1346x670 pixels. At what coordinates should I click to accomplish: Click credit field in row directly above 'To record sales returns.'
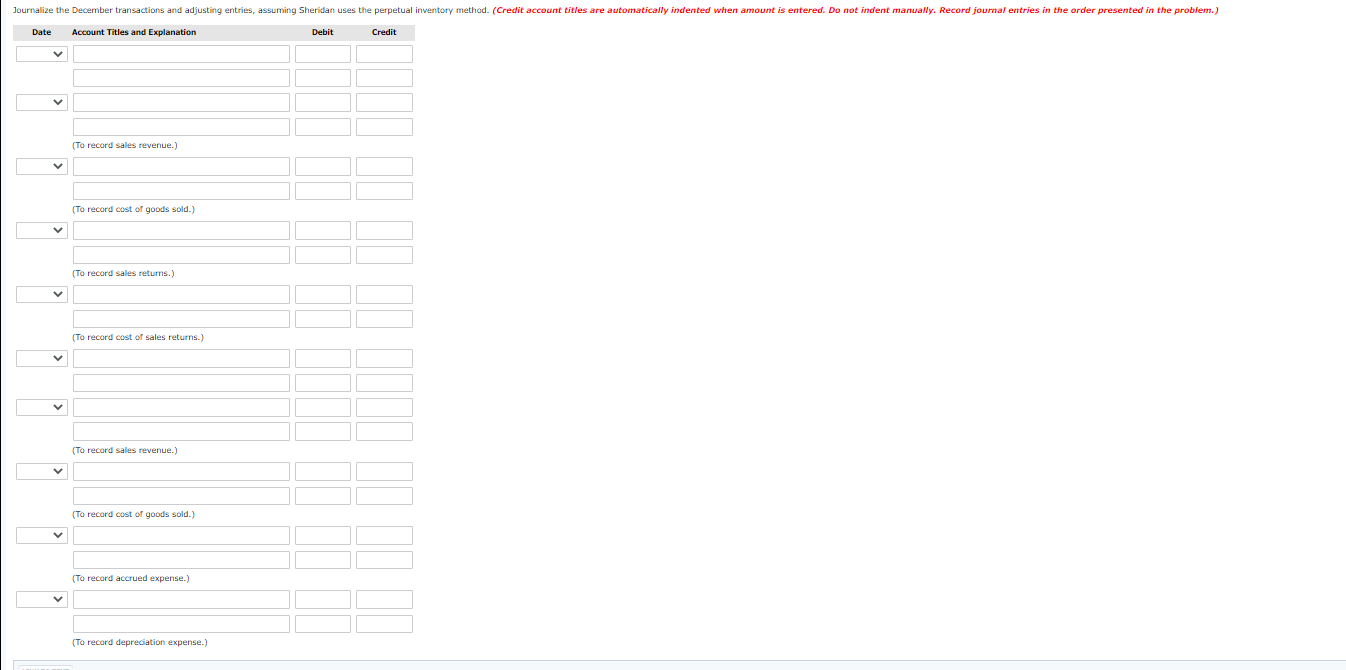click(385, 255)
